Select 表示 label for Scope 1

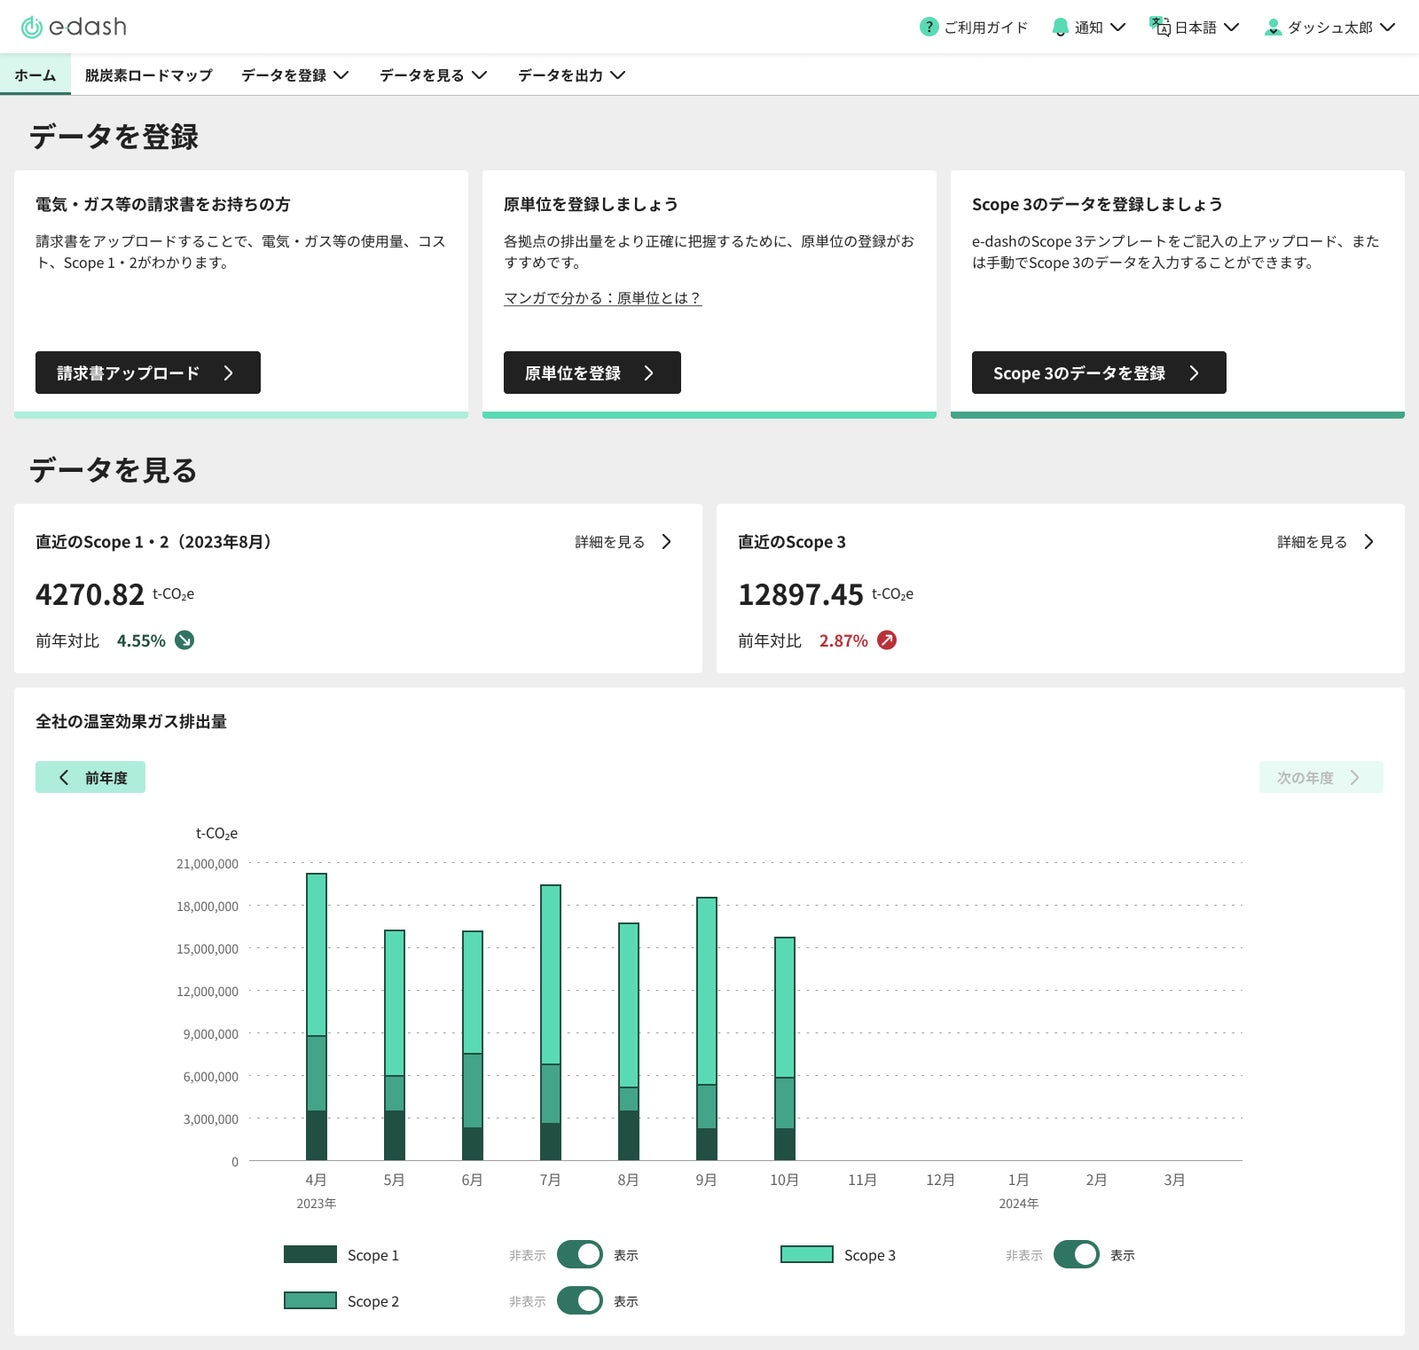tap(626, 1255)
